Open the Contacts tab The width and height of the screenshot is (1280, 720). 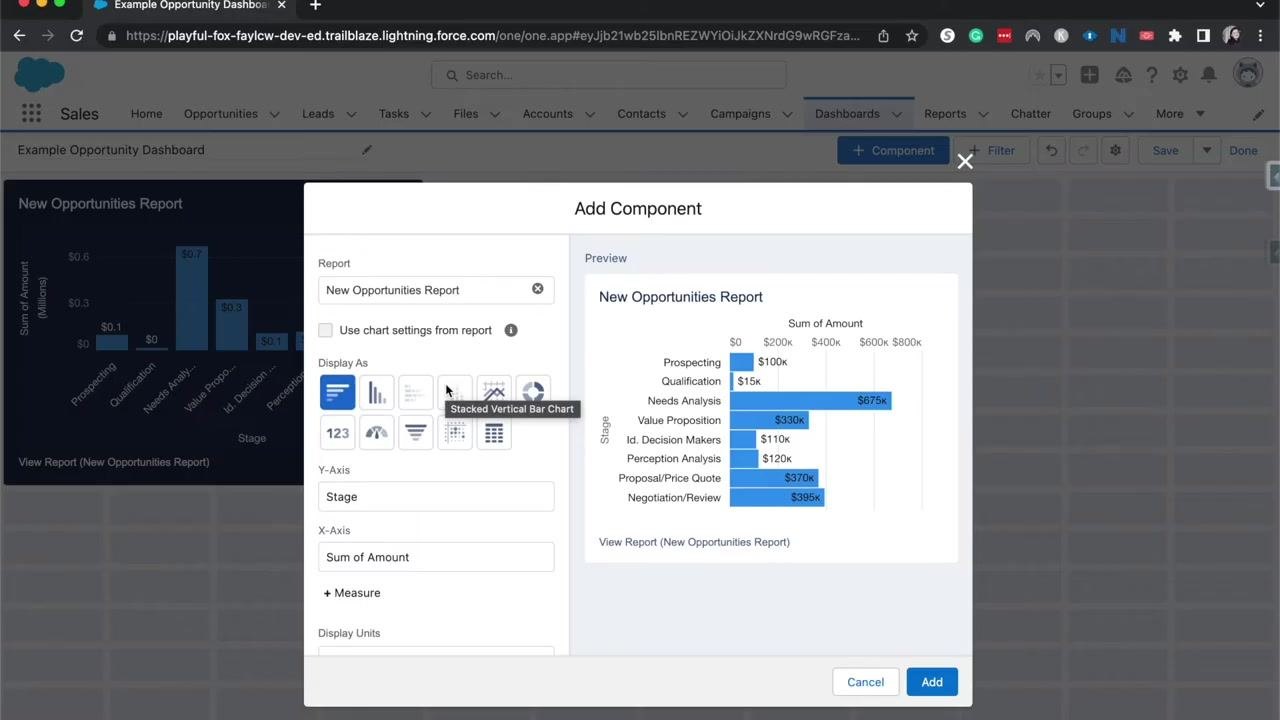(x=641, y=114)
